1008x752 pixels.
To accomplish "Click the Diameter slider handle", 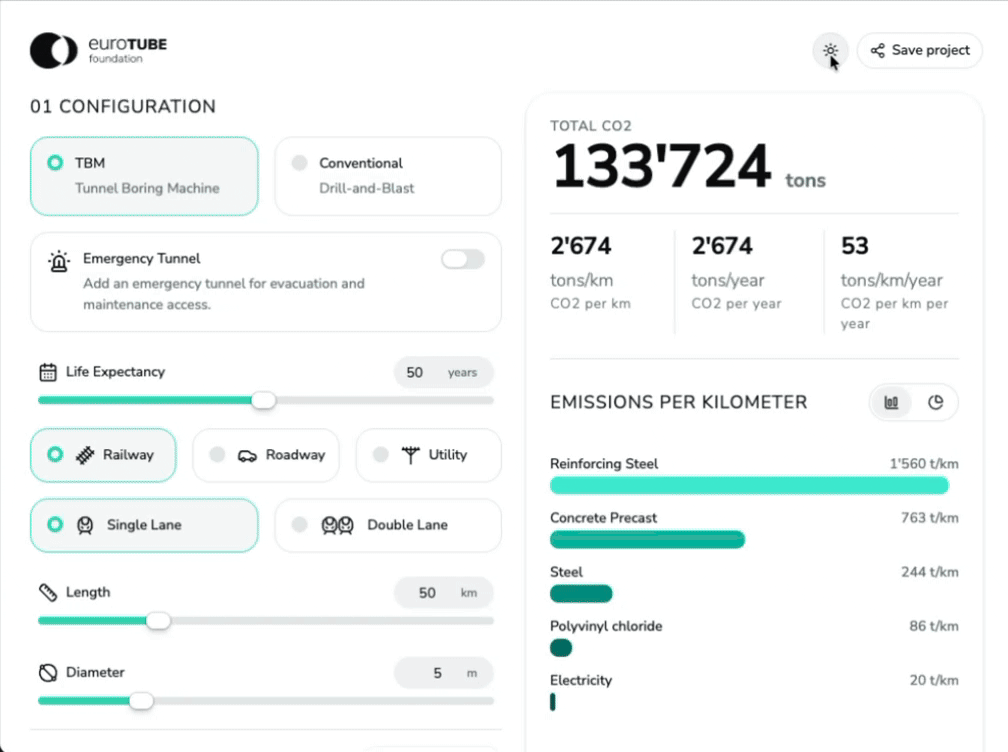I will pyautogui.click(x=141, y=701).
